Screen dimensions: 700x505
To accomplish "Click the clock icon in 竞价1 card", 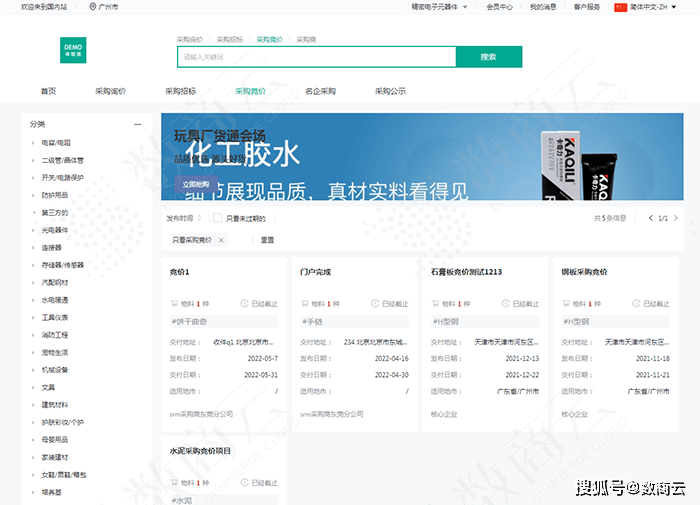I will pos(244,304).
